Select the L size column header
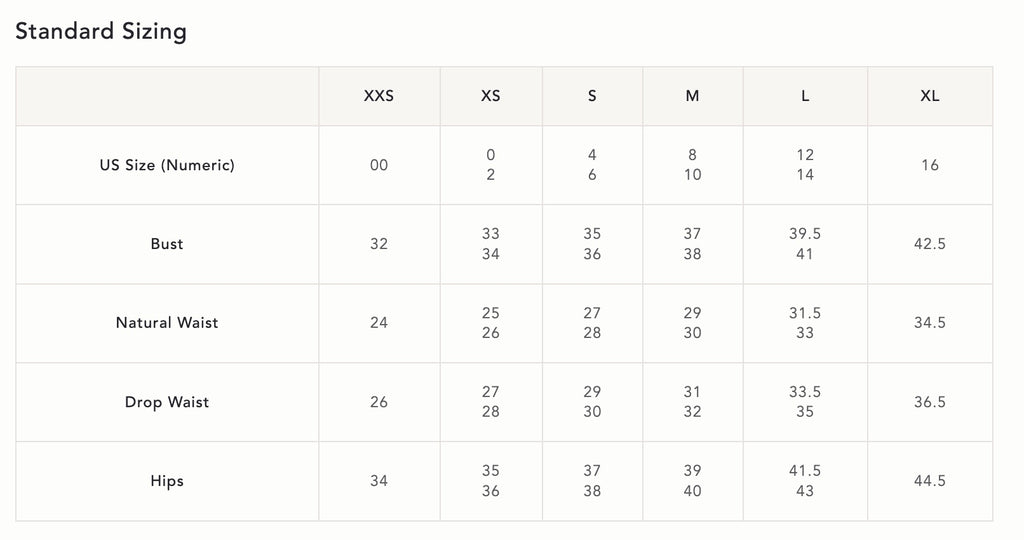 click(805, 96)
